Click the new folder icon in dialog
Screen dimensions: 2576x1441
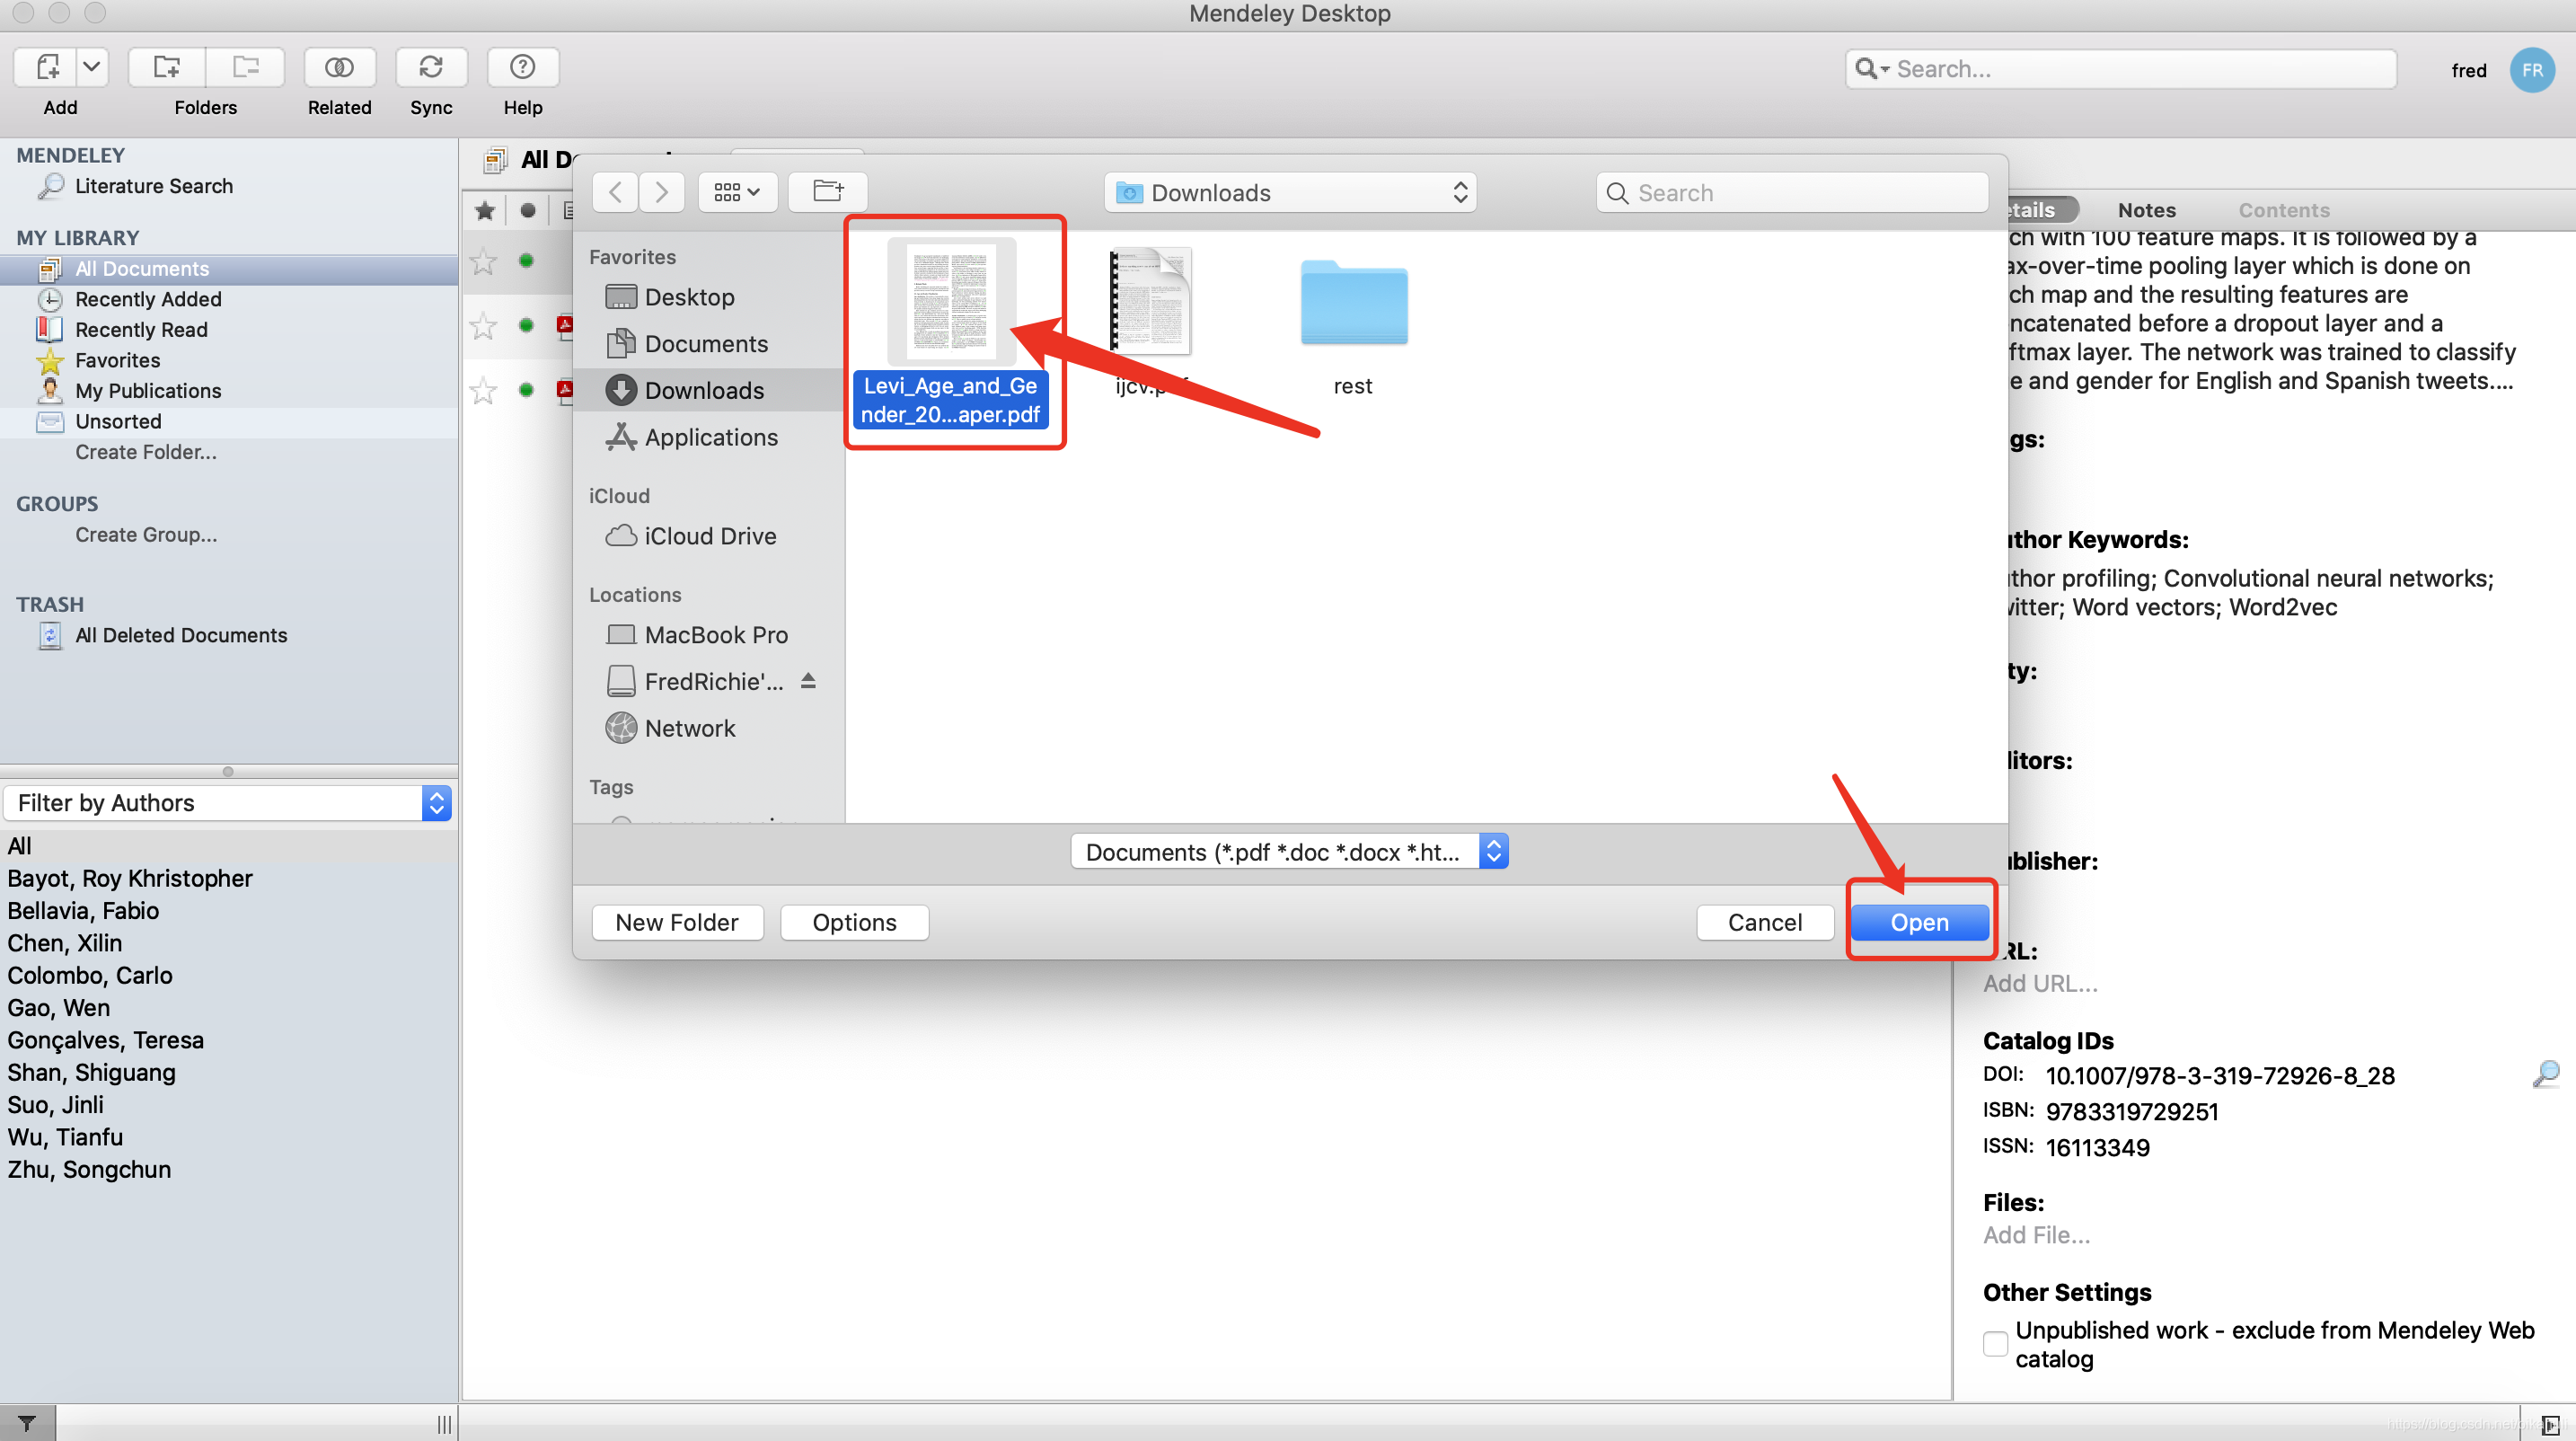(x=675, y=921)
